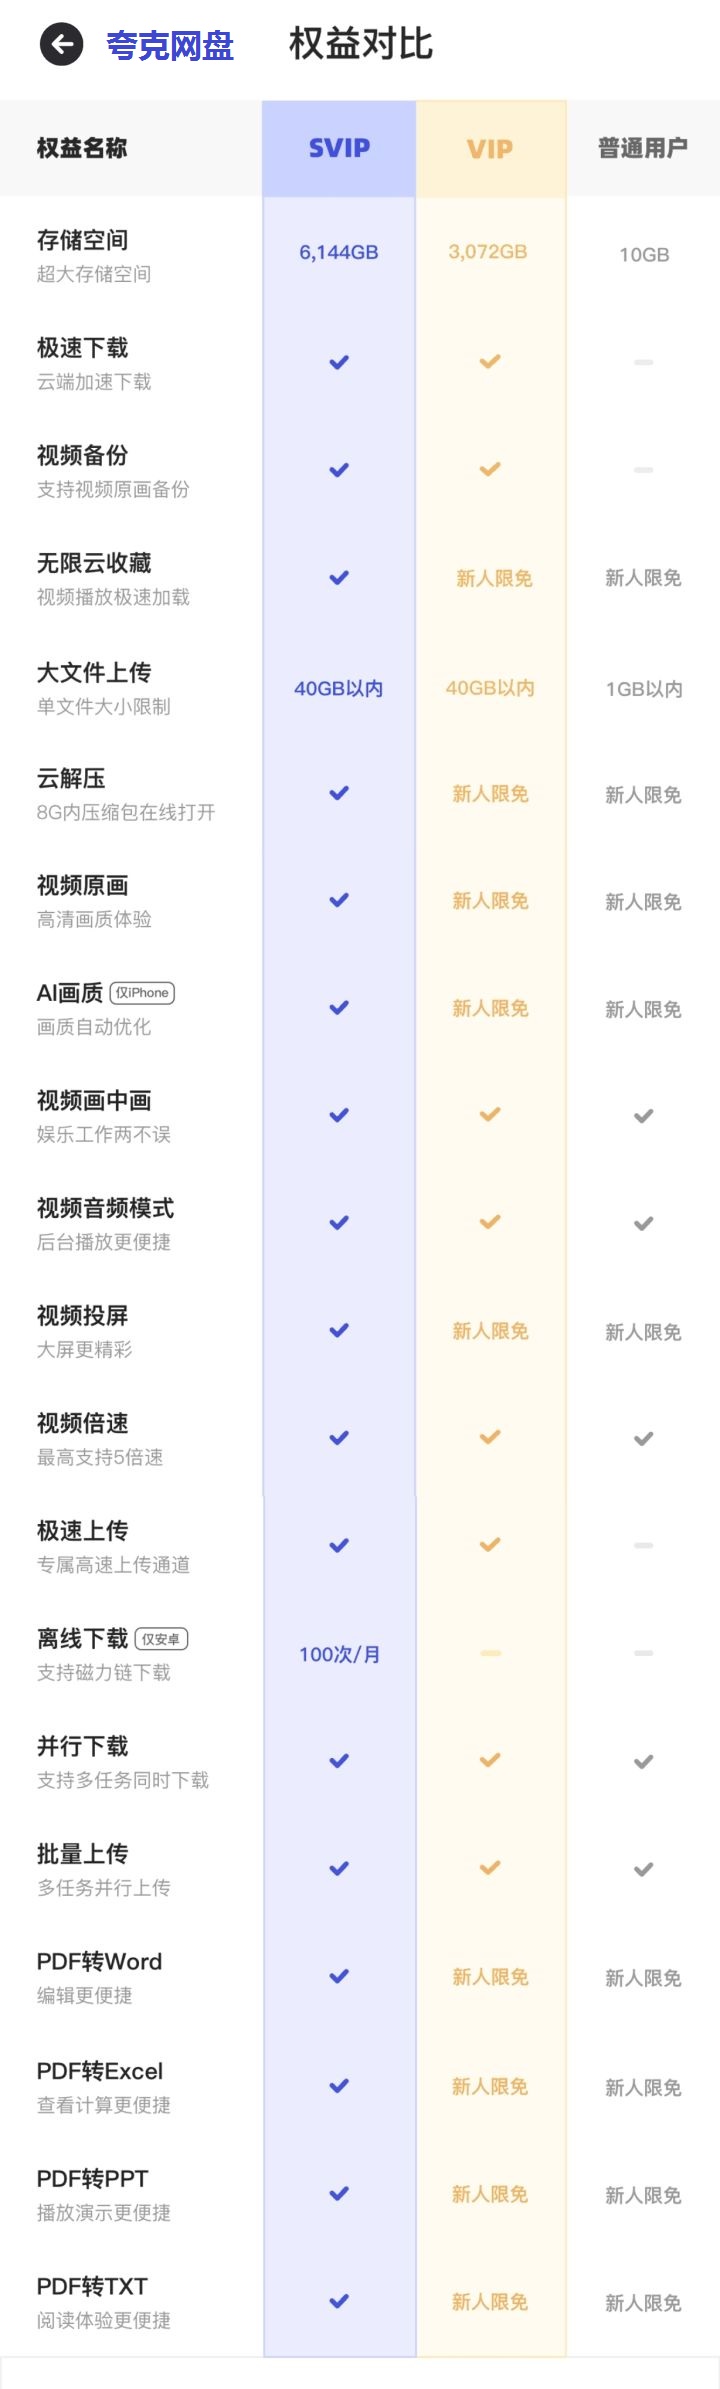720x2389 pixels.
Task: Click VIP 新人限免 for PDF转Word
Action: point(490,1977)
